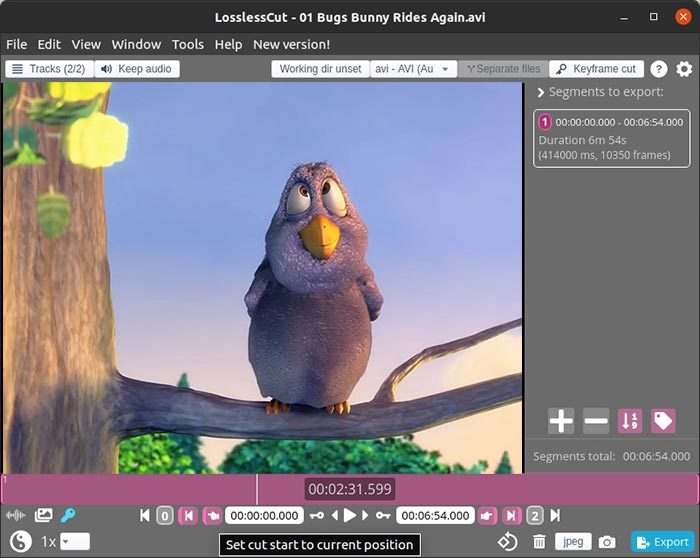Open the playback speed dropdown

click(x=74, y=541)
